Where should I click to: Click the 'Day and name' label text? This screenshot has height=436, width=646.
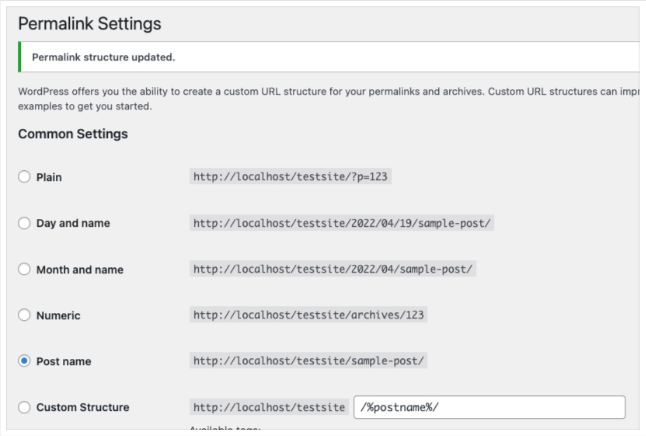[73, 223]
